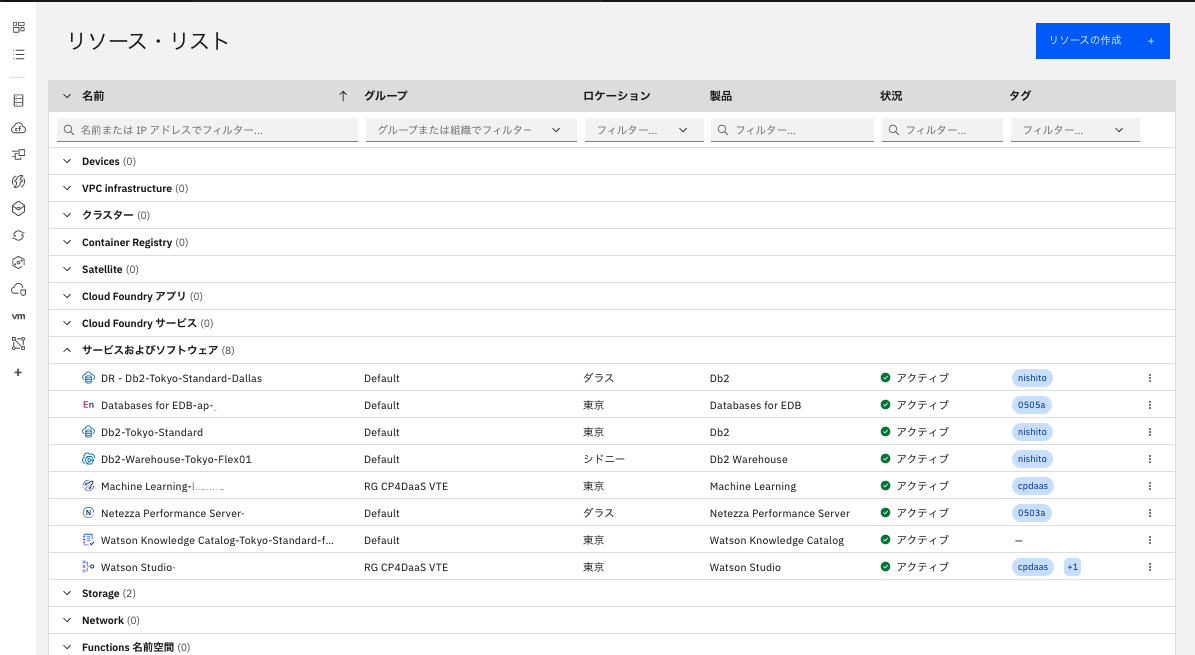Open the circular arrows sidebar icon
1195x655 pixels.
coord(18,236)
